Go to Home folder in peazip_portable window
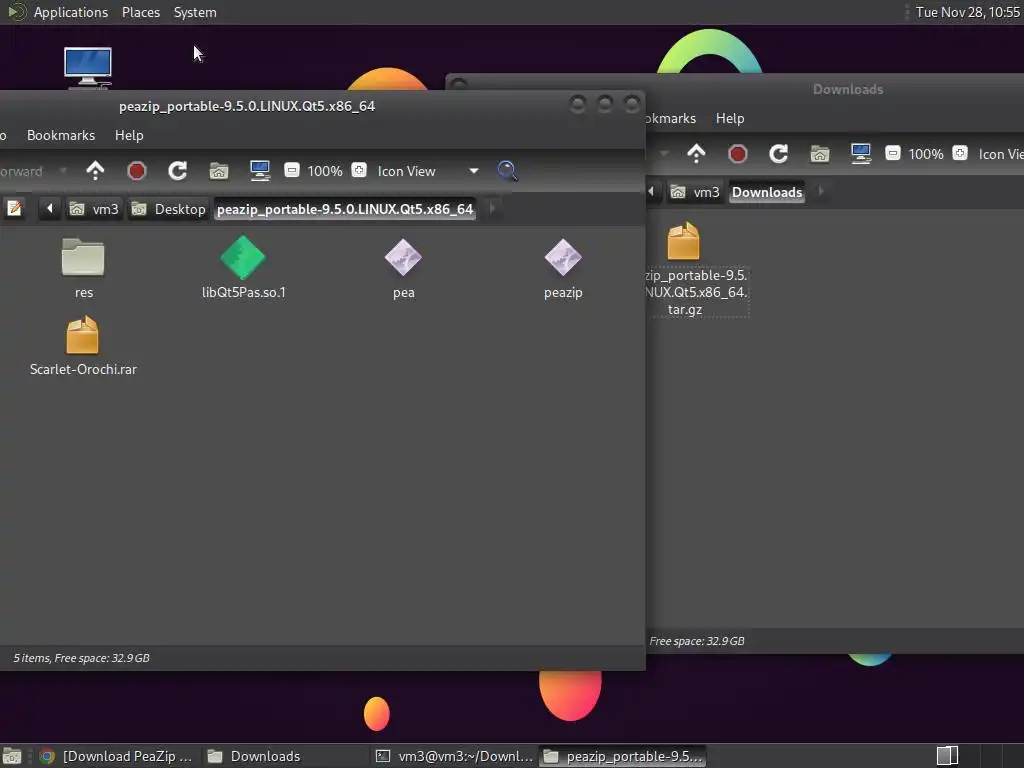 pyautogui.click(x=219, y=171)
